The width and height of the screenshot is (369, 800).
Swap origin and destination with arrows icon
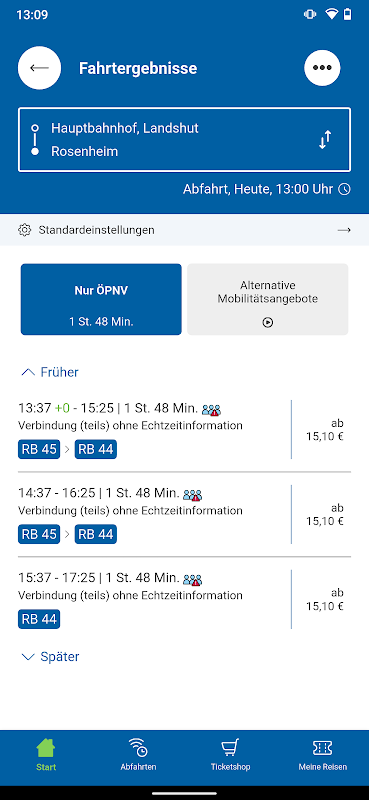(x=325, y=140)
